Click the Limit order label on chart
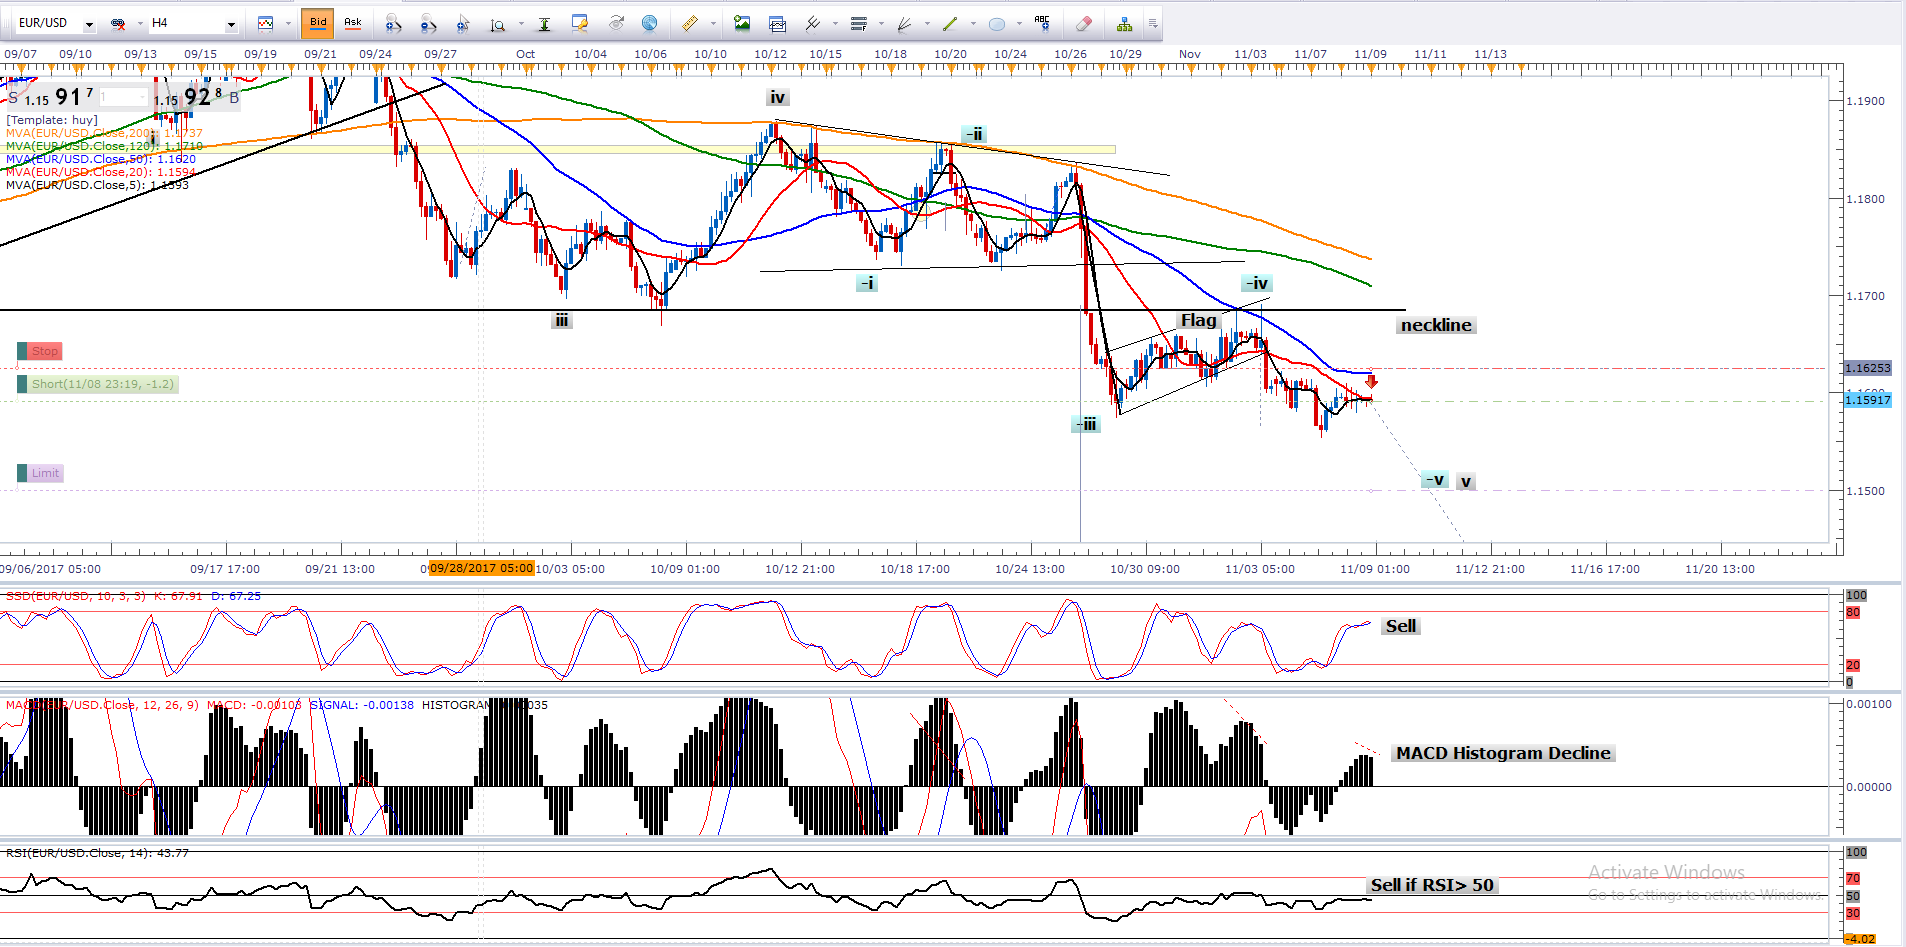 pyautogui.click(x=45, y=473)
